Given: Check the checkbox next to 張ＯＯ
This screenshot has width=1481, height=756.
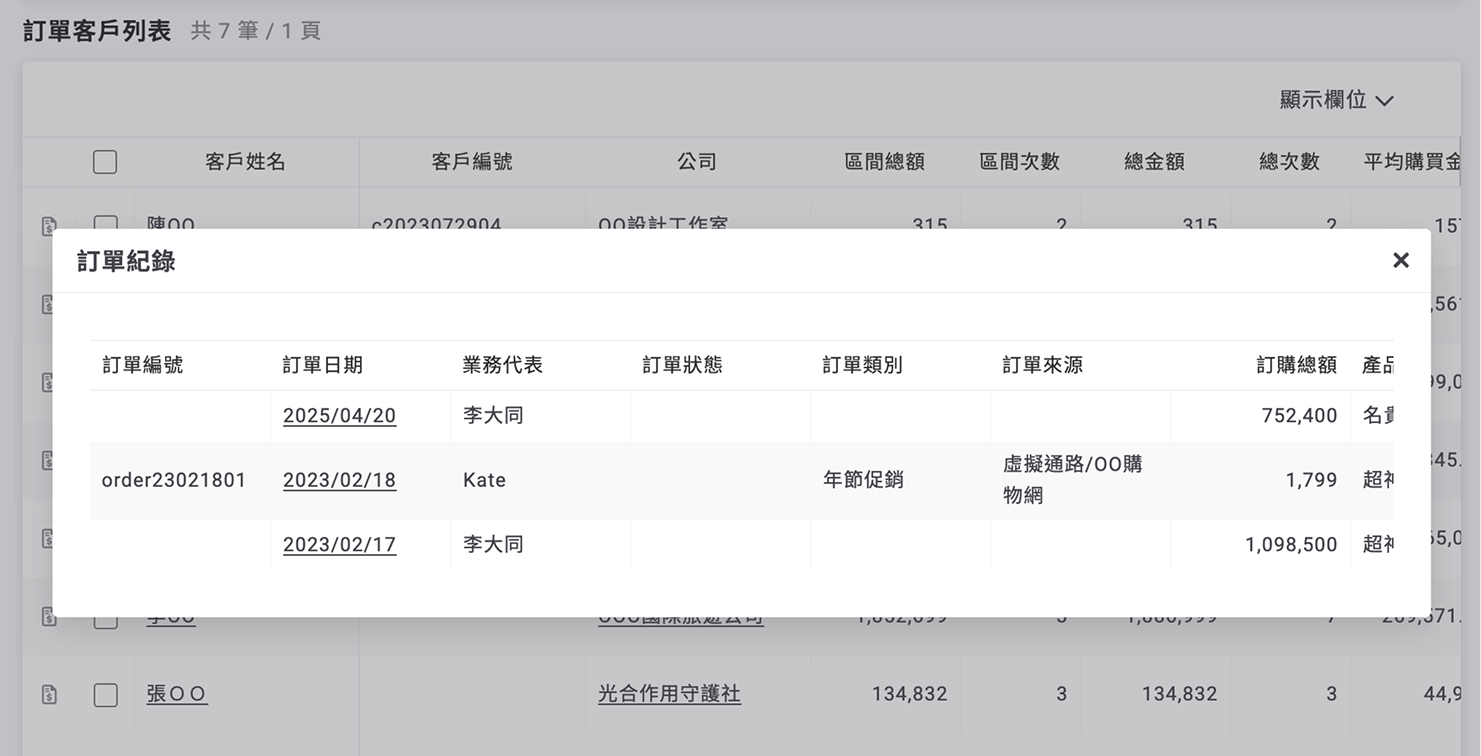Looking at the screenshot, I should pos(105,693).
